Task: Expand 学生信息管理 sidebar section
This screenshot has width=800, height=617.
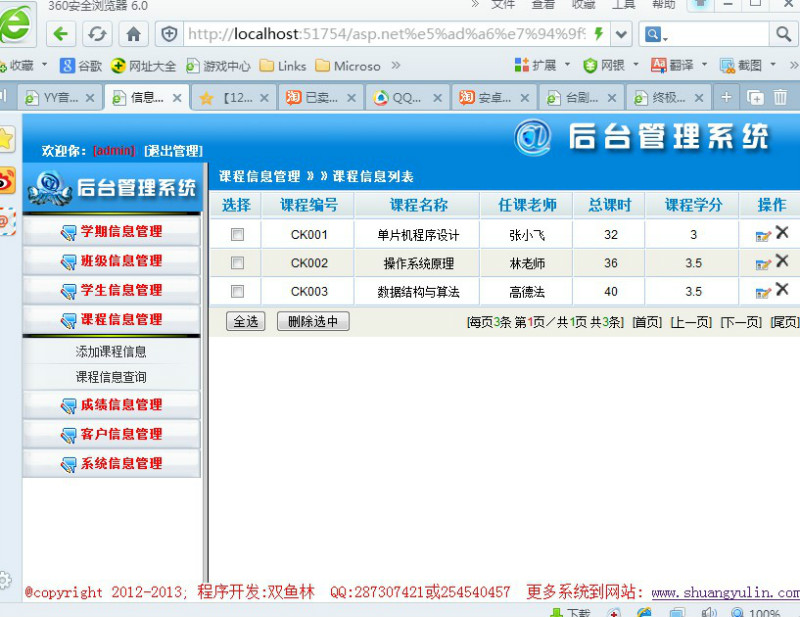Action: click(x=112, y=290)
